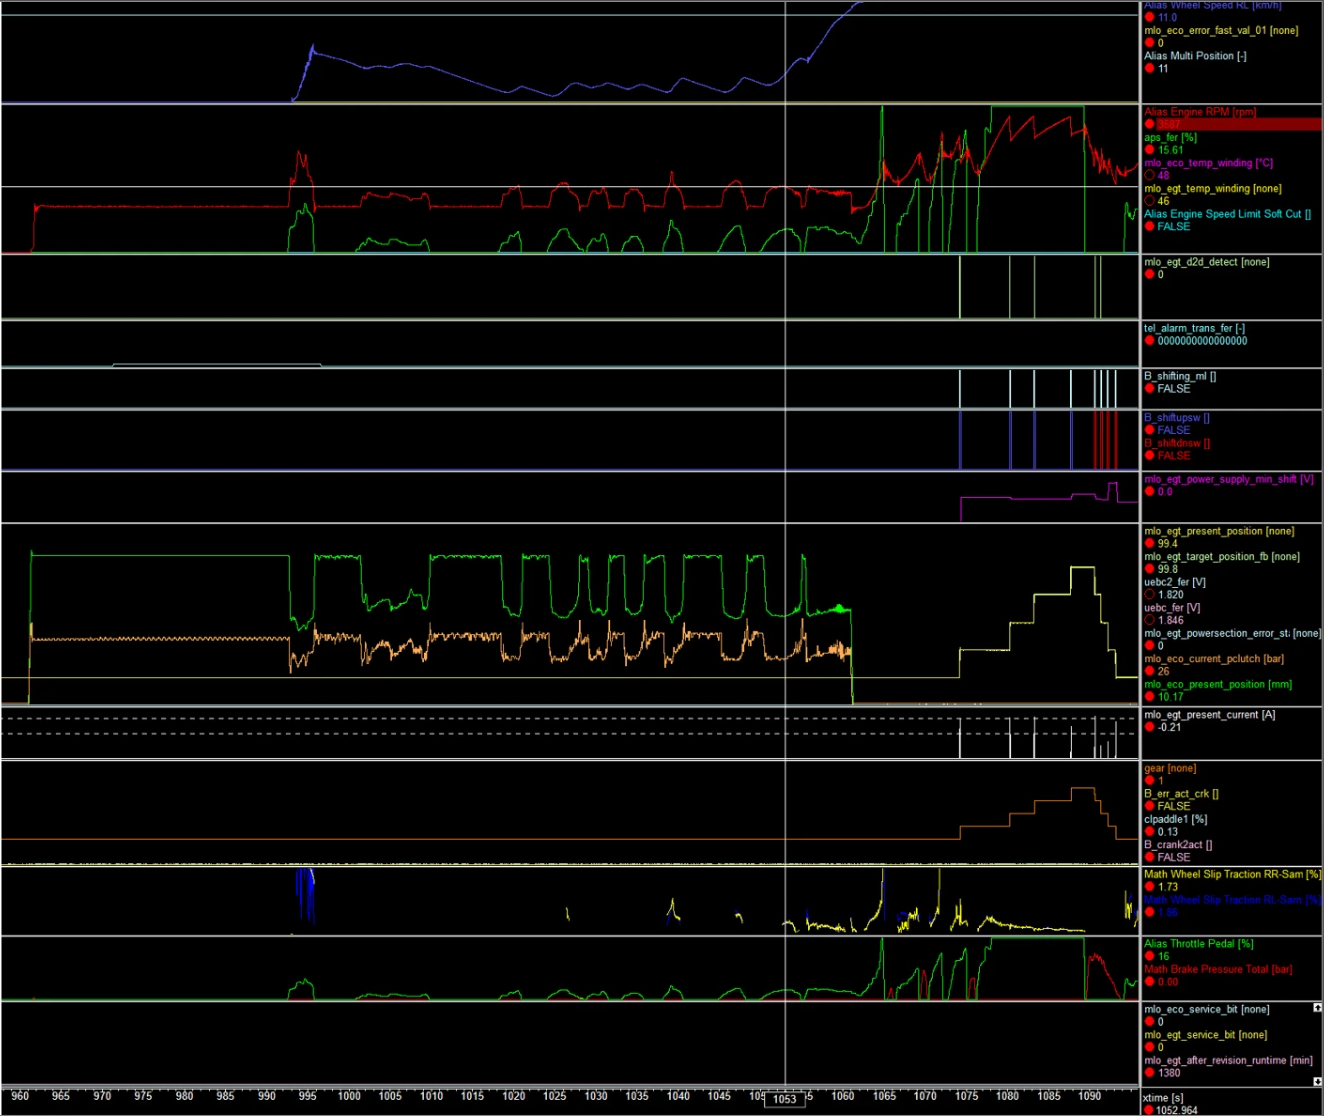Toggle red dot of Math Brake Pressure Total

(x=1149, y=982)
